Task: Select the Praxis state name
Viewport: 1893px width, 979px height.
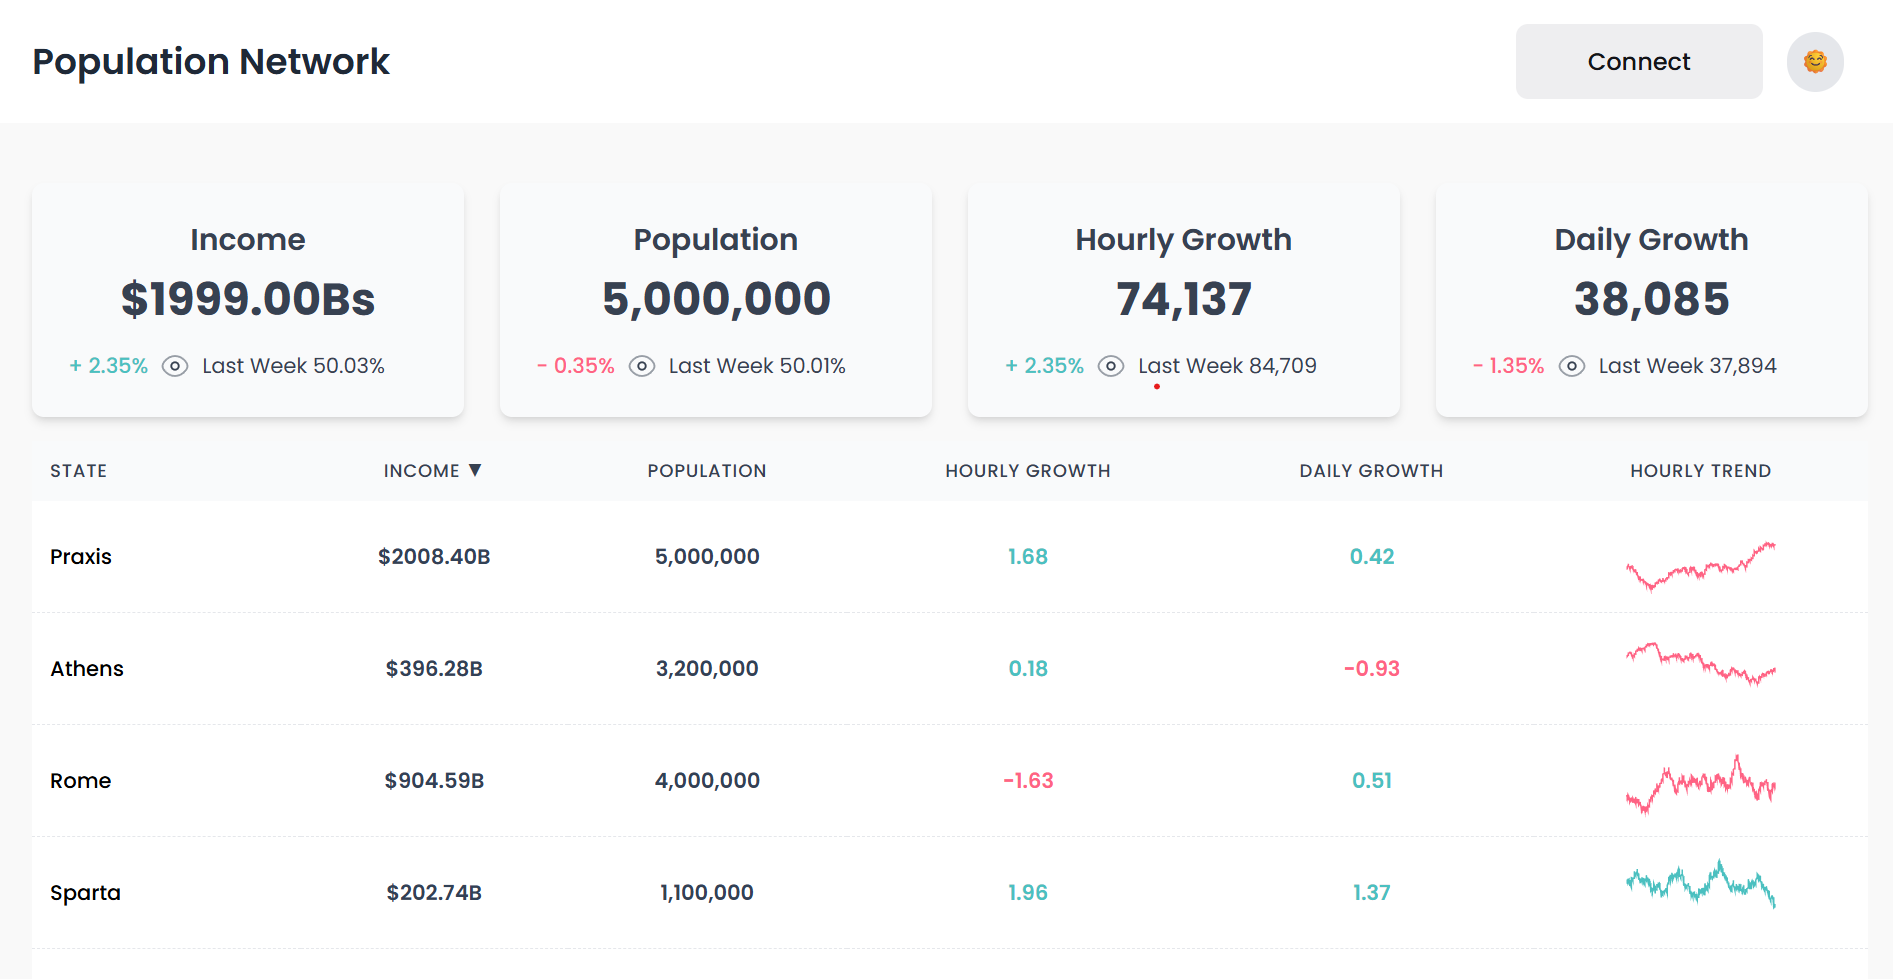Action: [x=81, y=557]
